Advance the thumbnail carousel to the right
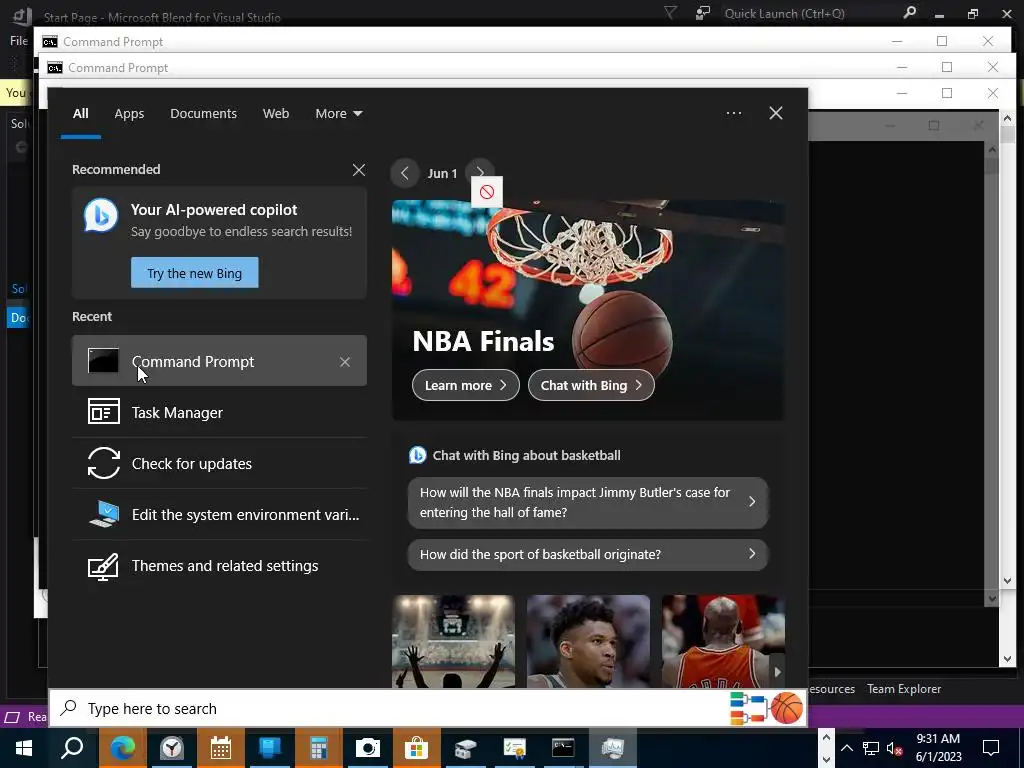1024x768 pixels. 777,671
